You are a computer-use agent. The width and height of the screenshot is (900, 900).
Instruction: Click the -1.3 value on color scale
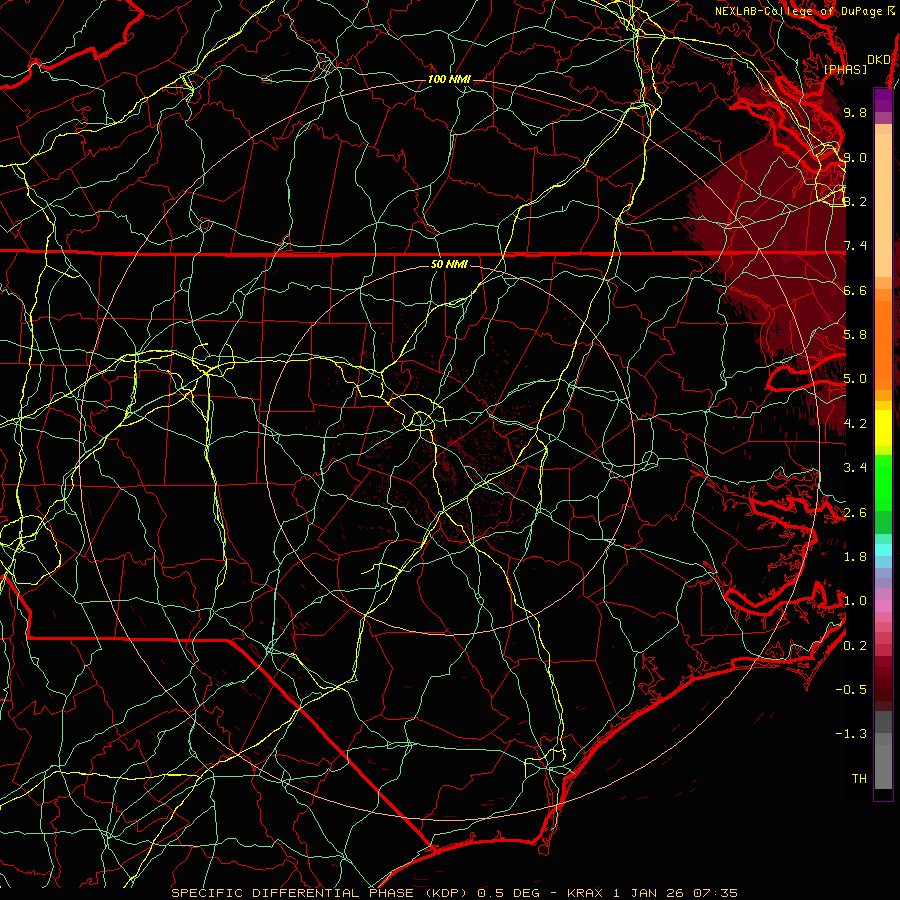click(851, 734)
